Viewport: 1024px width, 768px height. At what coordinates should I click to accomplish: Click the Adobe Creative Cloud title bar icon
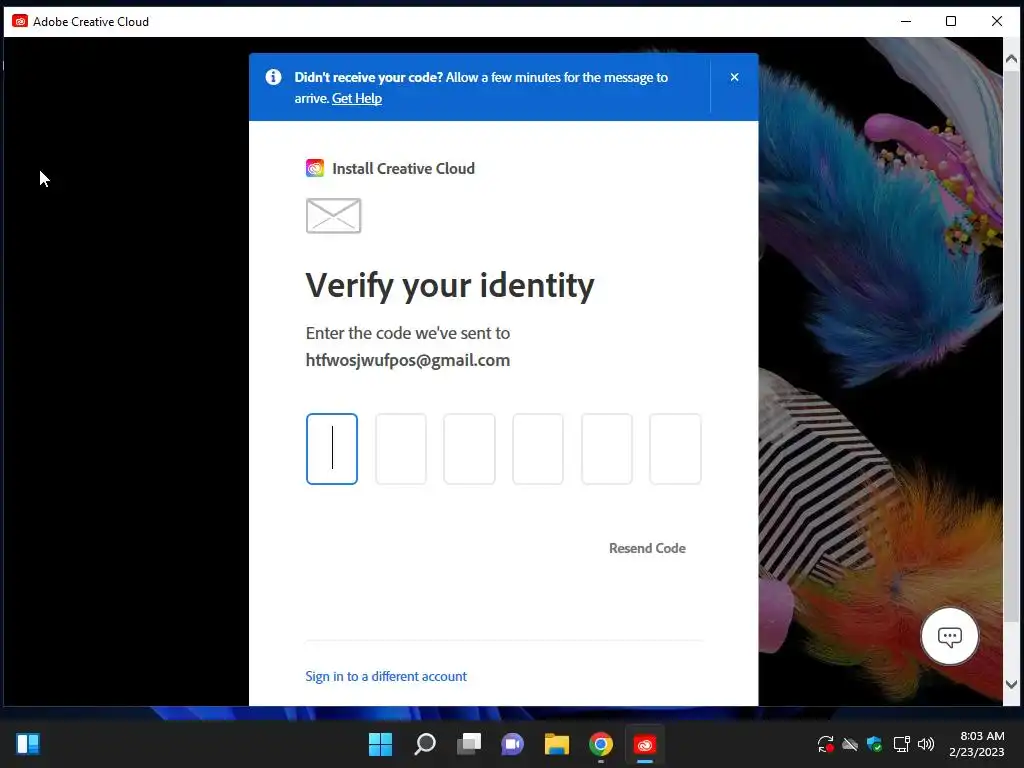pos(20,22)
